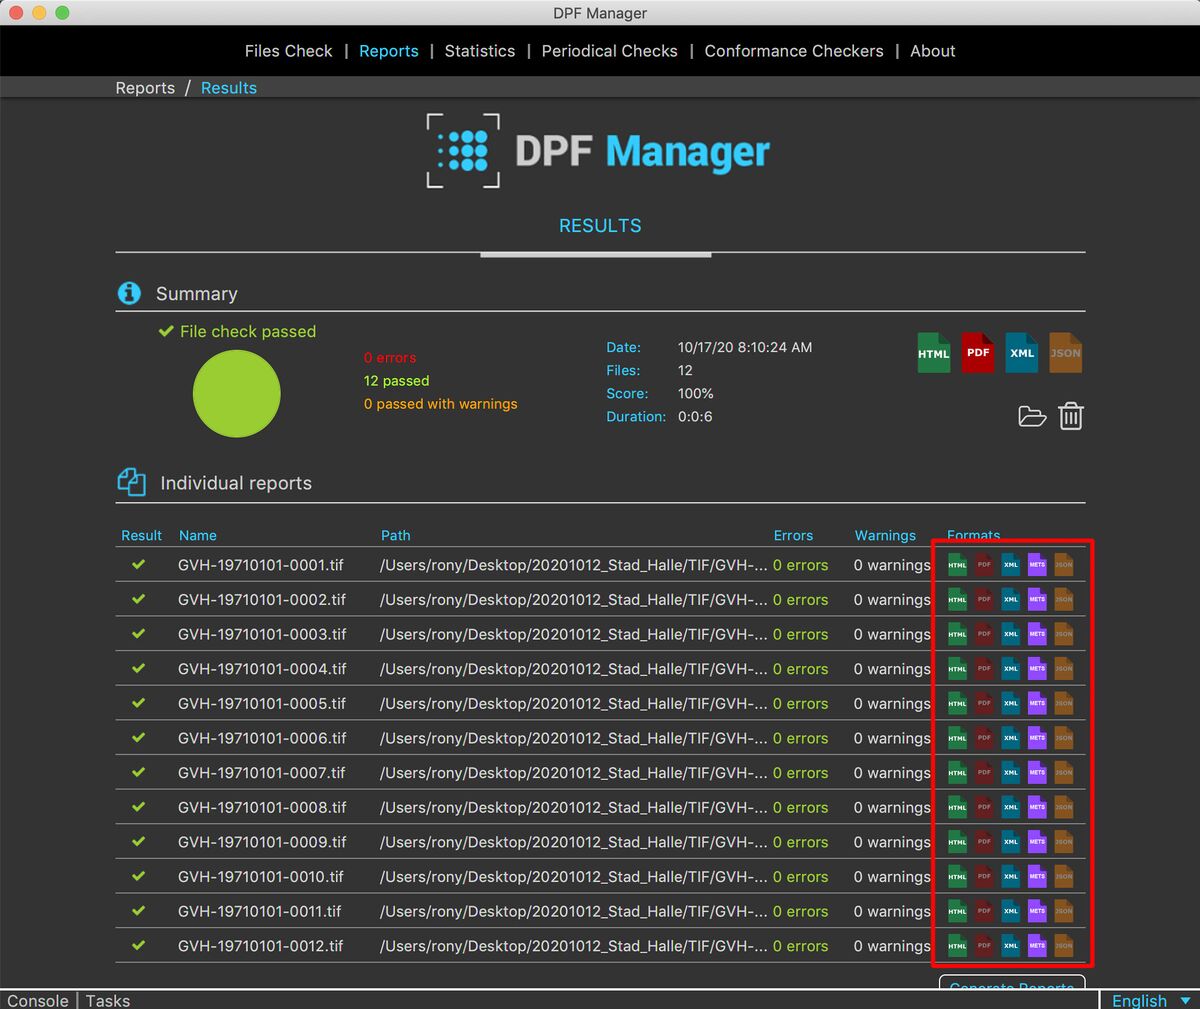The width and height of the screenshot is (1200, 1009).
Task: Open the XML summary report icon
Action: [1021, 352]
